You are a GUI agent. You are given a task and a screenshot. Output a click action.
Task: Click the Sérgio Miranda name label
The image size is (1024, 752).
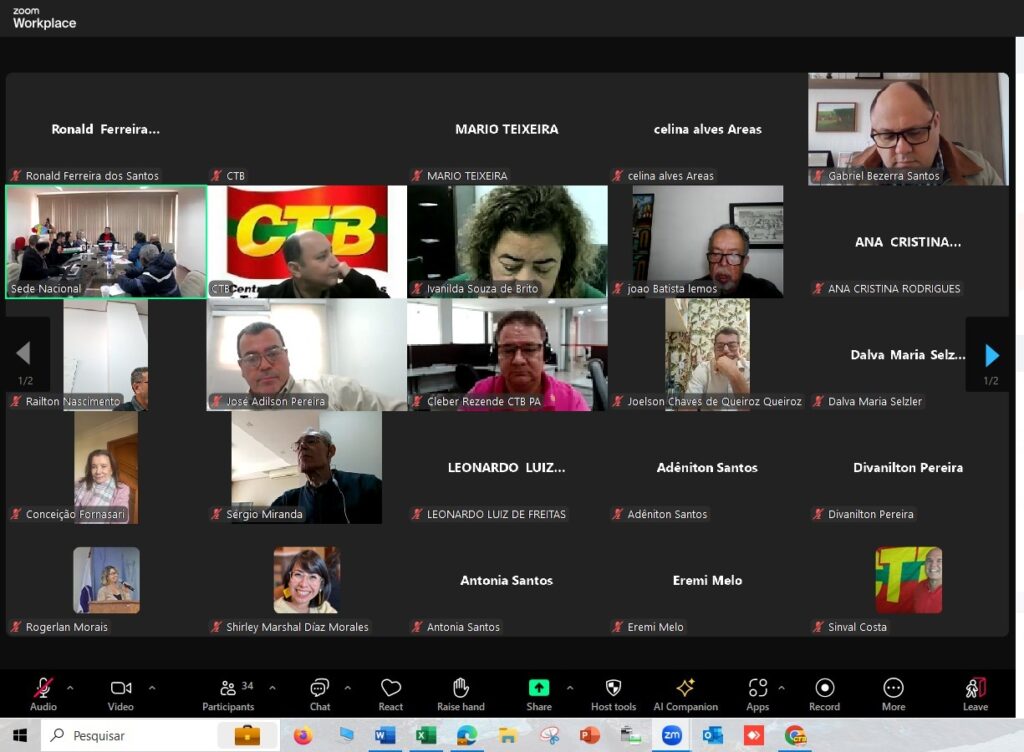tap(264, 514)
